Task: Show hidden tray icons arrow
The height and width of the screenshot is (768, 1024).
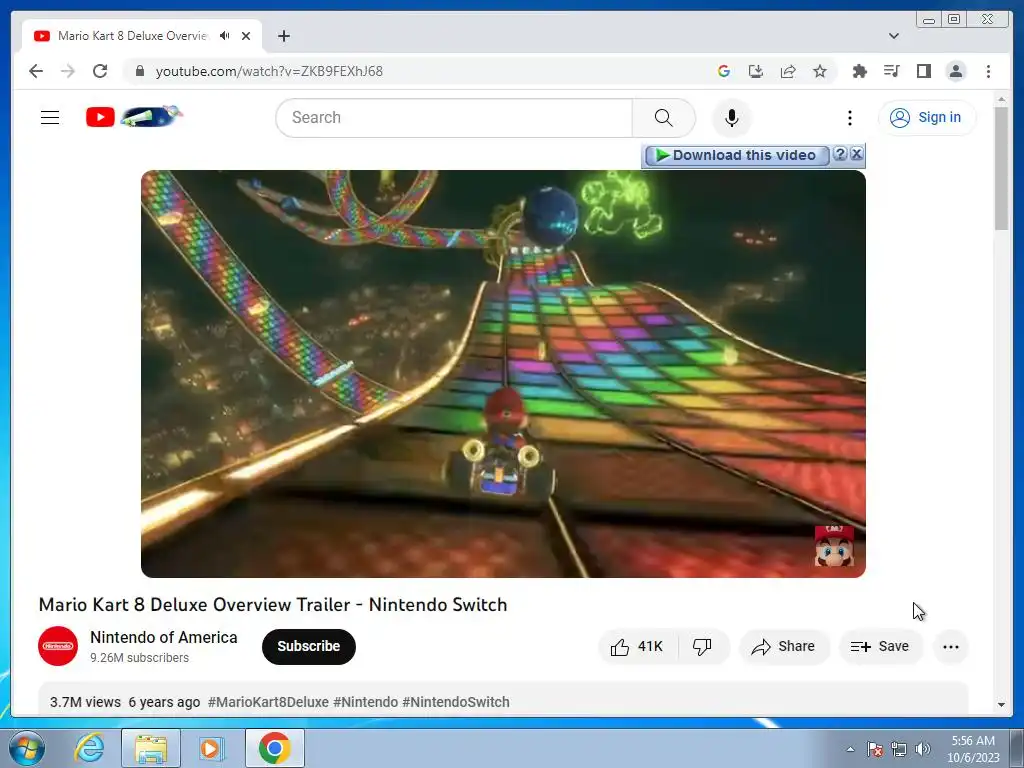Action: tap(850, 749)
